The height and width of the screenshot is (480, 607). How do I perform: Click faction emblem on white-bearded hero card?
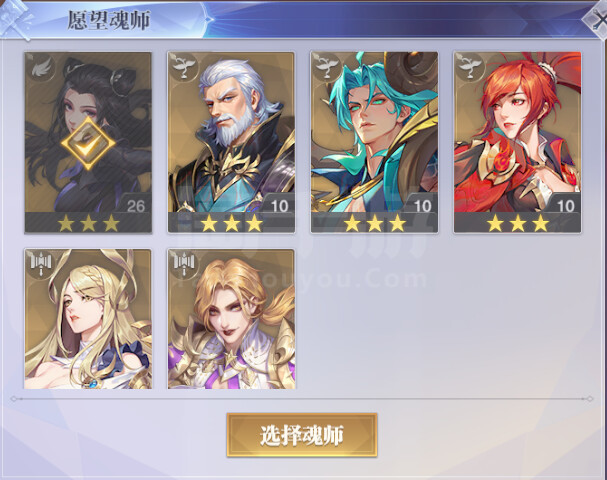[183, 67]
